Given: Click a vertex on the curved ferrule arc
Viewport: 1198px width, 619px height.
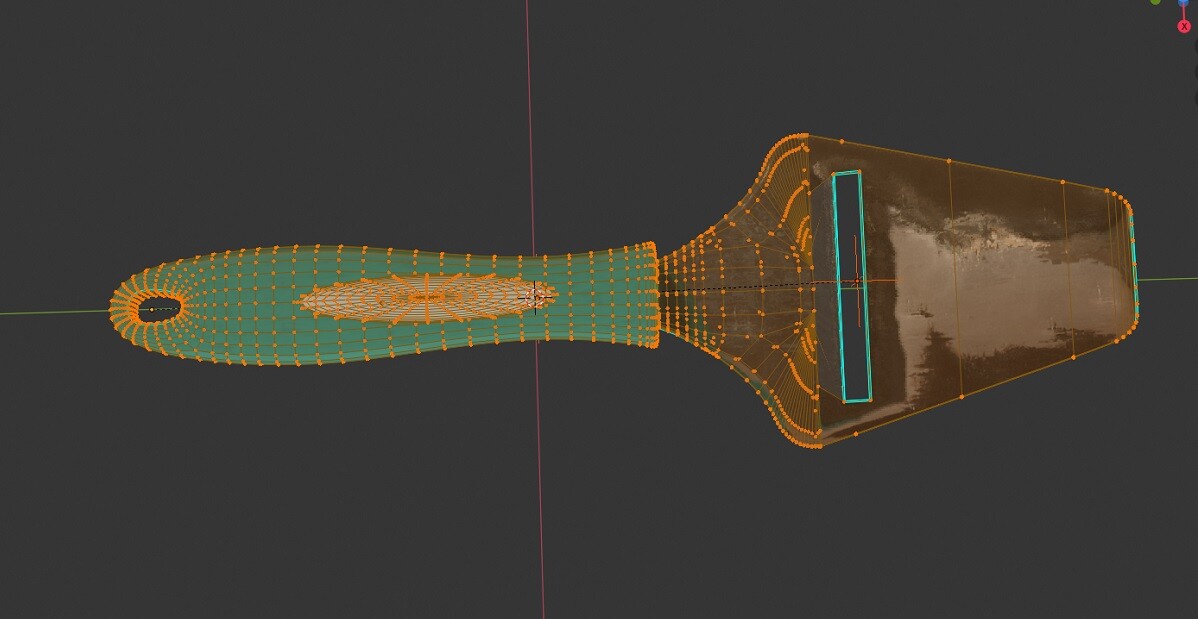Looking at the screenshot, I should (x=790, y=200).
